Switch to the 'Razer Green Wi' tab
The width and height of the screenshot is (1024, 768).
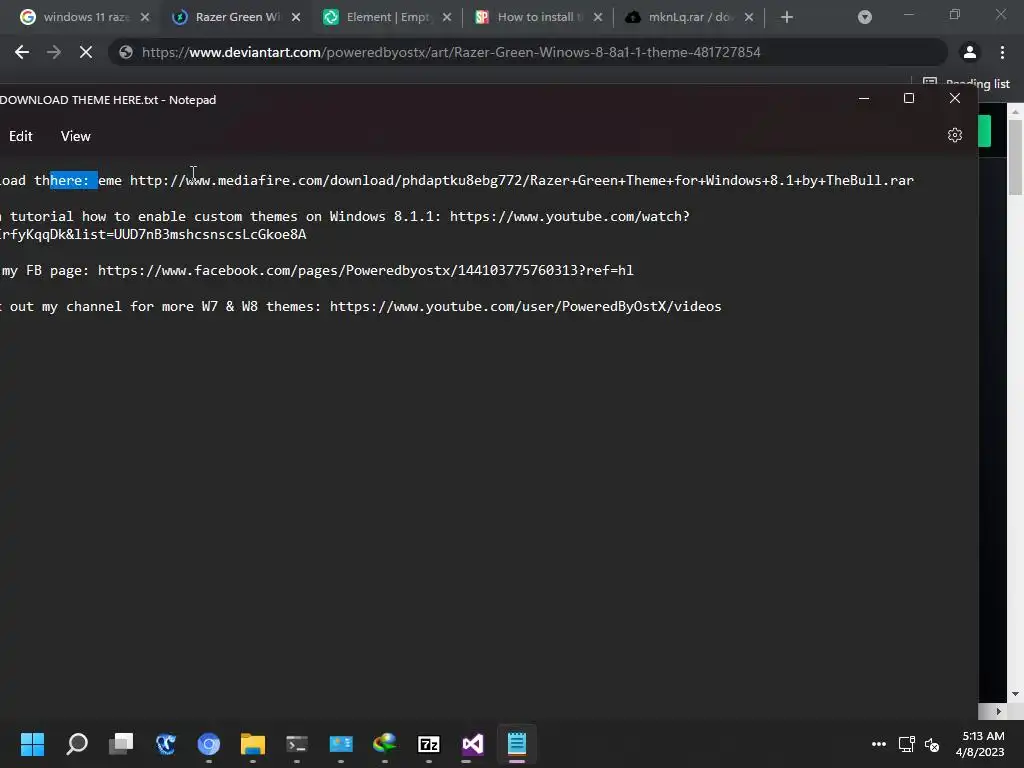click(x=237, y=17)
